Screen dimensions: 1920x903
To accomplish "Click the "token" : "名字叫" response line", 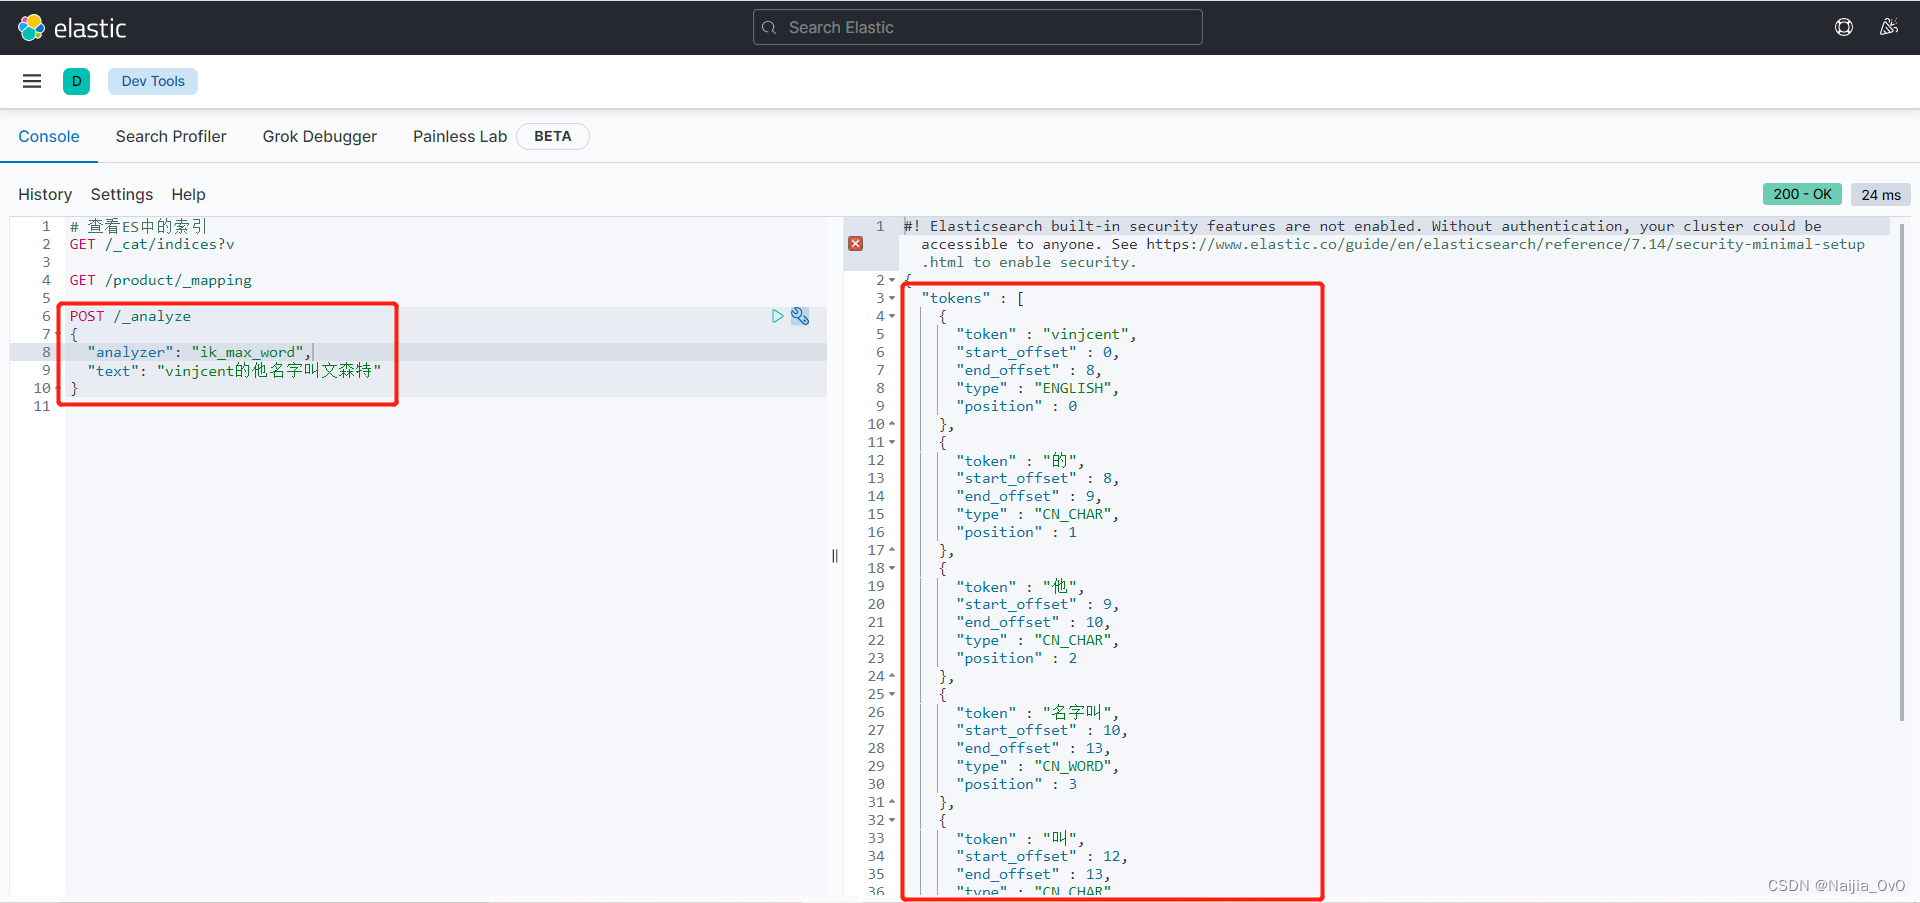I will (1037, 712).
